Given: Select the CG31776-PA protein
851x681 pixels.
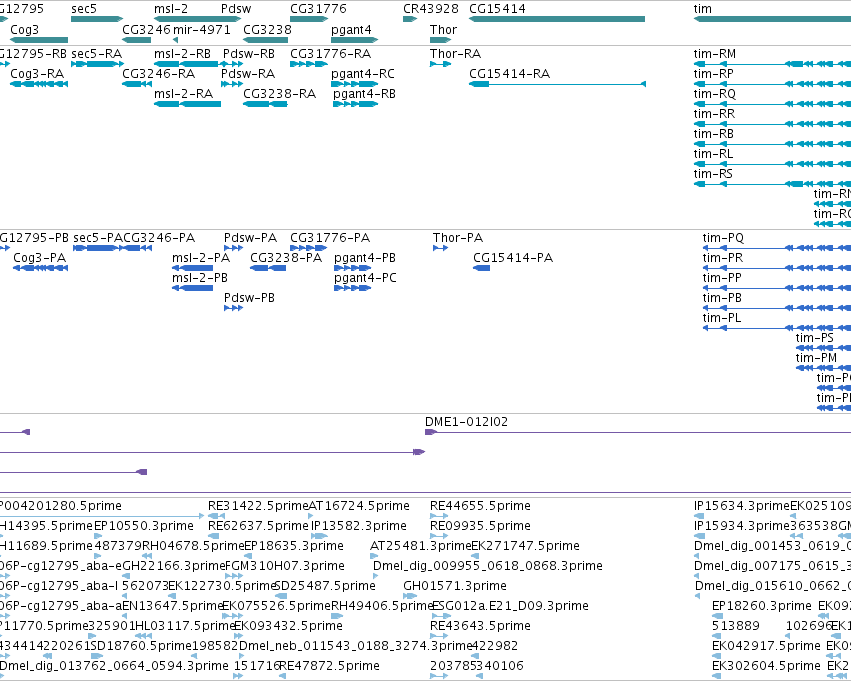Looking at the screenshot, I should [308, 248].
